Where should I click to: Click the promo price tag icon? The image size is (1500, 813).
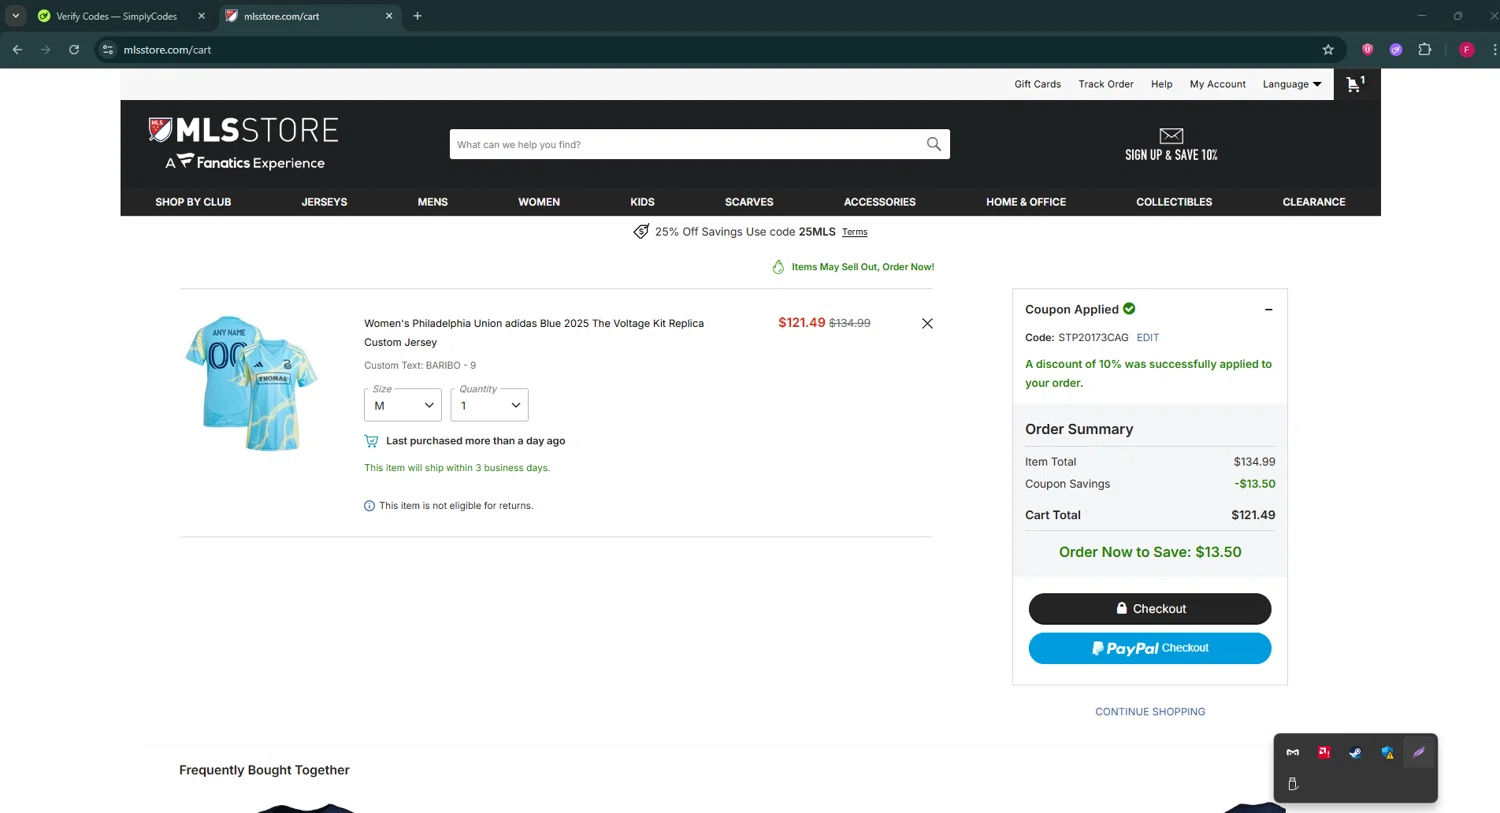(641, 232)
